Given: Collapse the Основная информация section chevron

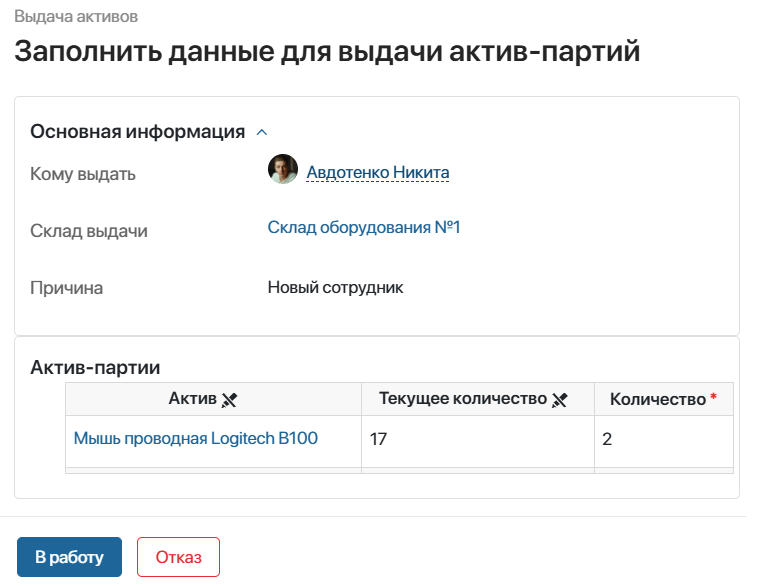Looking at the screenshot, I should [x=262, y=132].
